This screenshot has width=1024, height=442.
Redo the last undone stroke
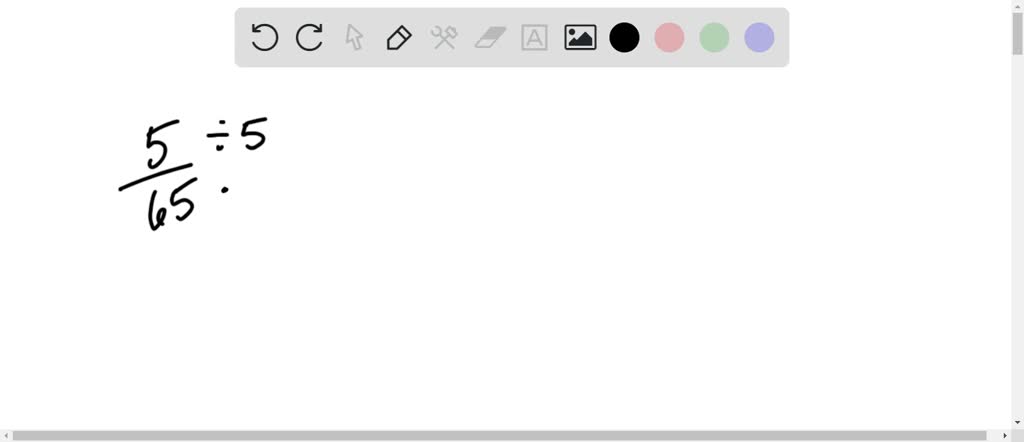[309, 37]
